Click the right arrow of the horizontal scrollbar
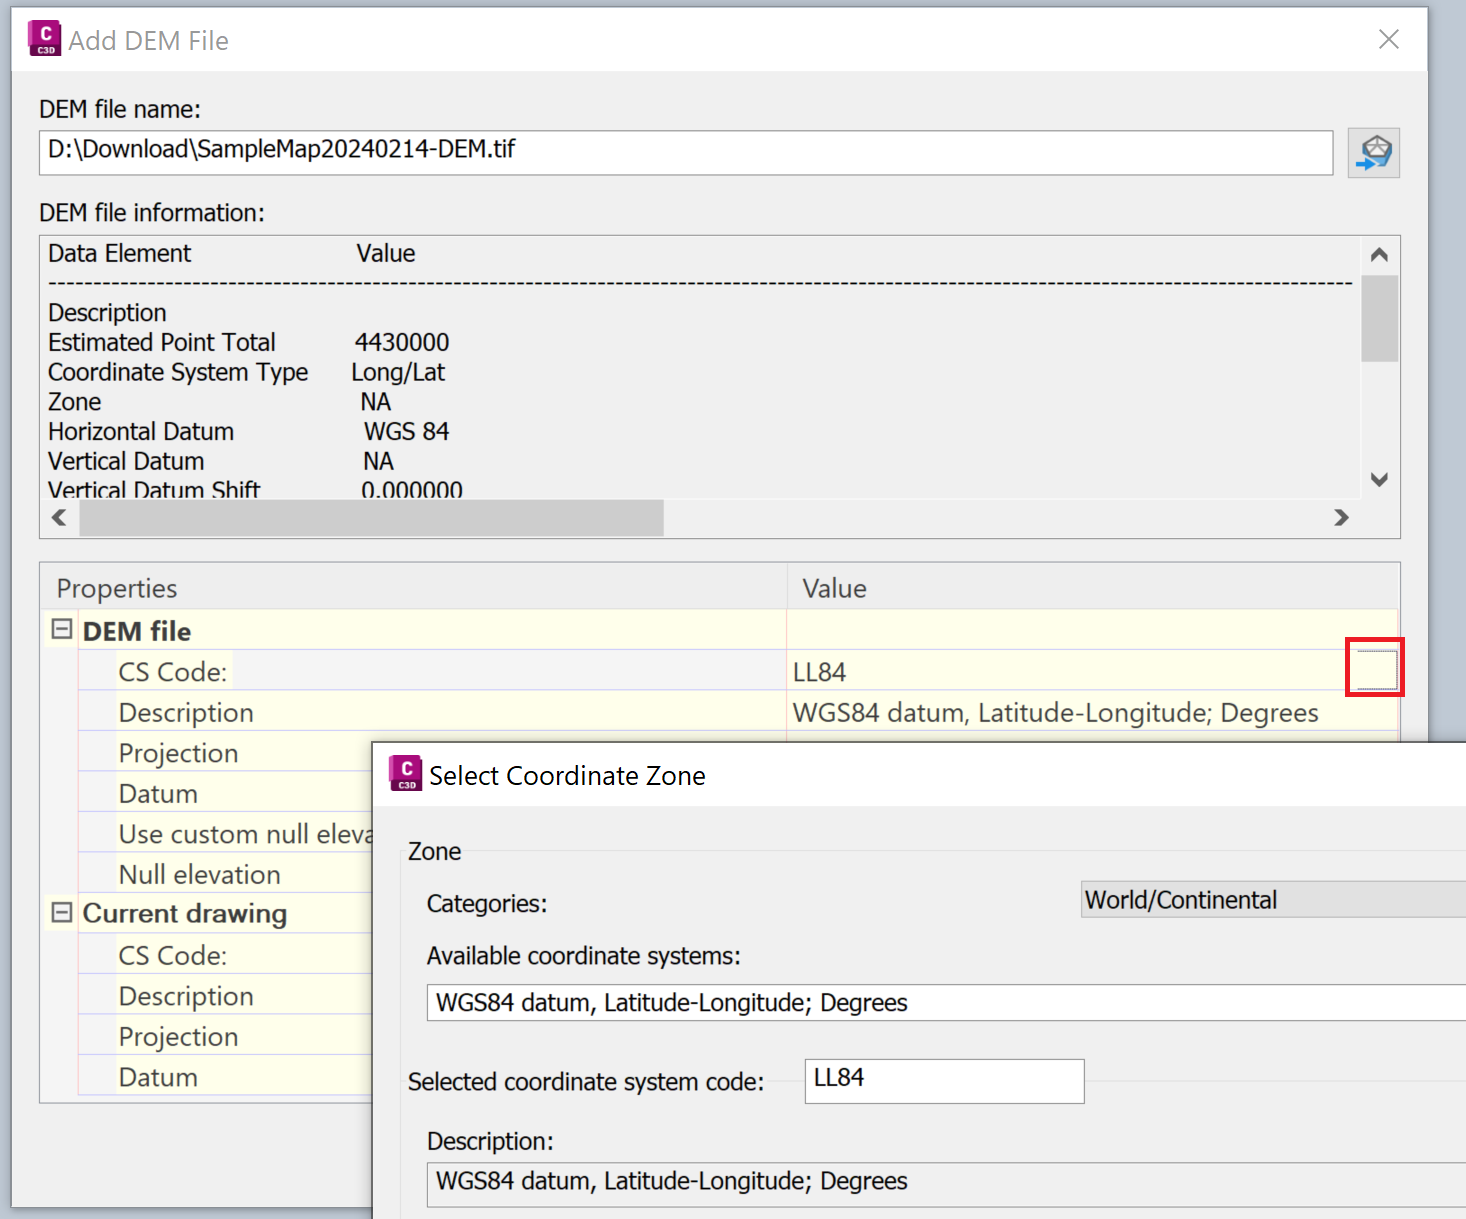Image resolution: width=1466 pixels, height=1219 pixels. coord(1341,517)
